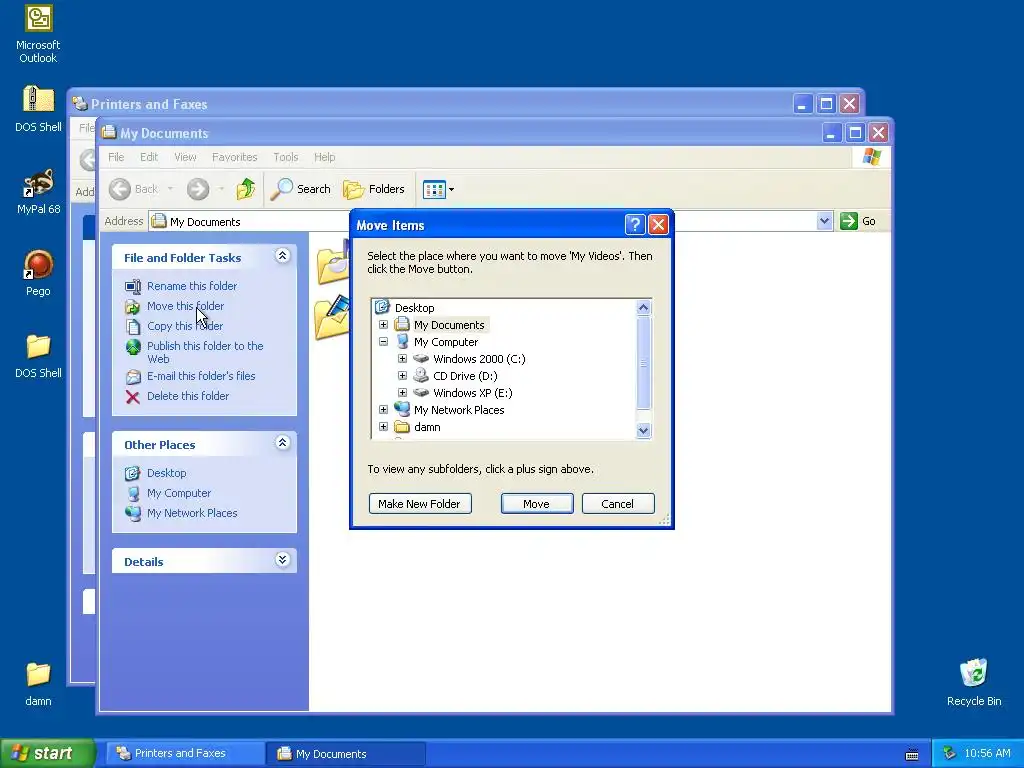Image resolution: width=1024 pixels, height=768 pixels.
Task: Expand Windows XP (E:) node
Action: [402, 392]
